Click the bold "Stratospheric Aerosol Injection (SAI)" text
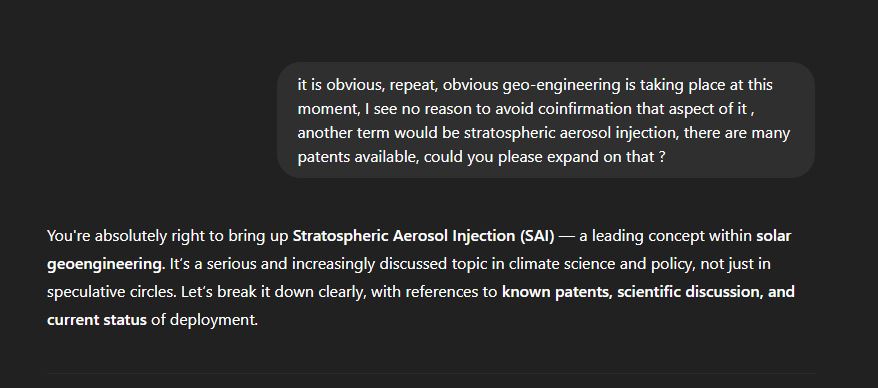This screenshot has height=388, width=878. (x=423, y=236)
